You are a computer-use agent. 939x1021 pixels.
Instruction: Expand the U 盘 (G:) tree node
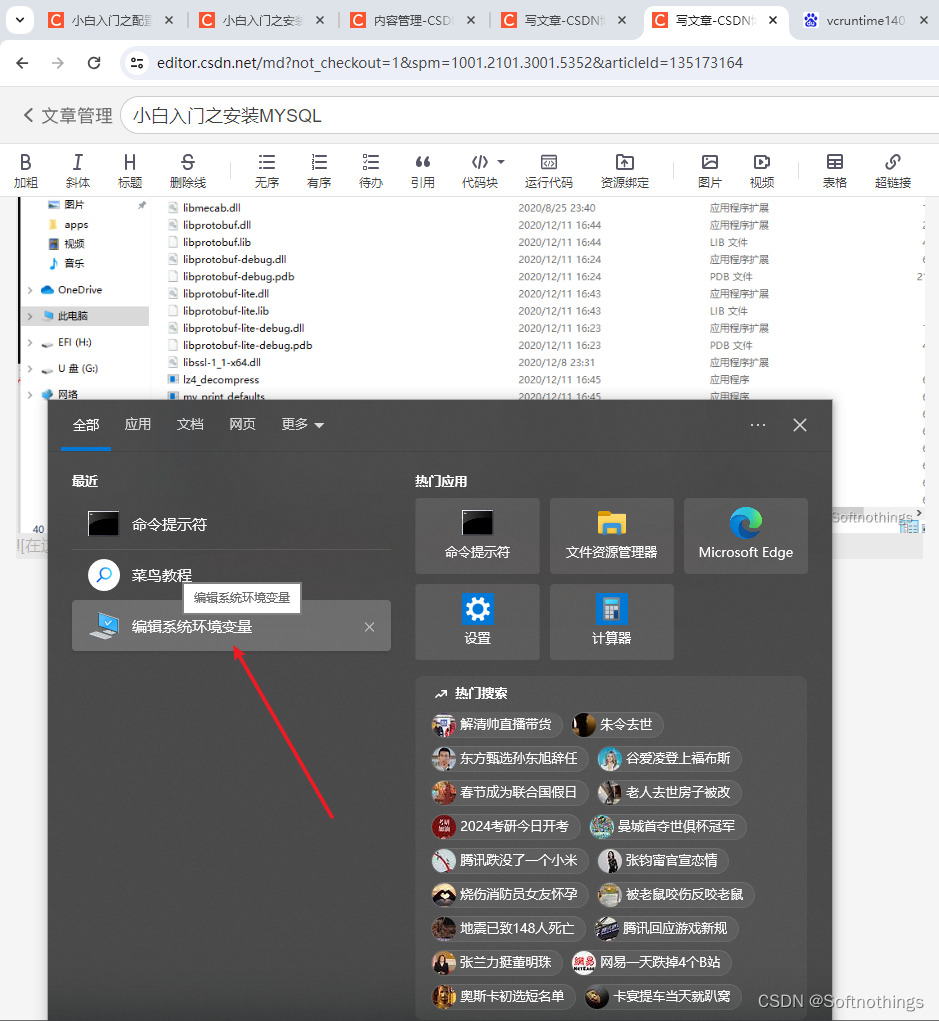tap(30, 369)
